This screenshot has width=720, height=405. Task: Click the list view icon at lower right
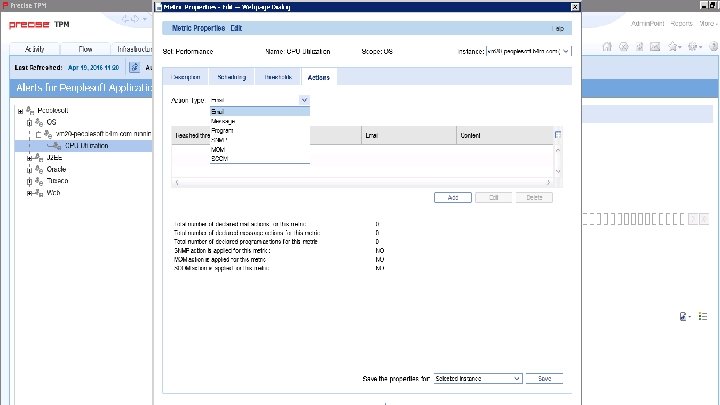tap(703, 316)
